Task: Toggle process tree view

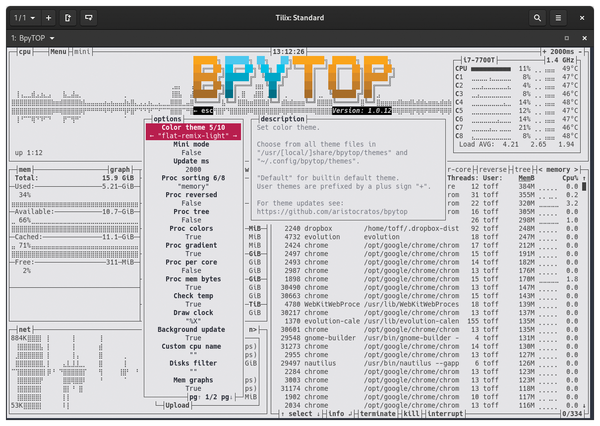Action: click(523, 169)
